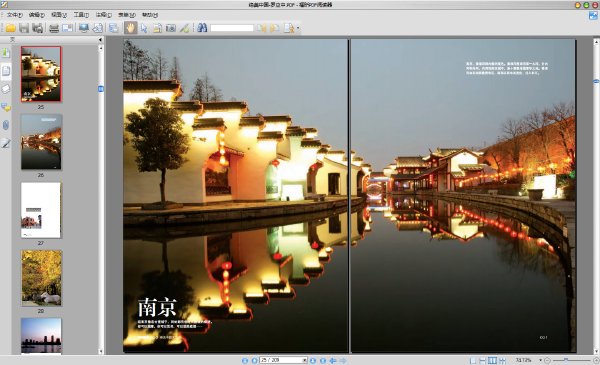Click the Save As icon beside Save
This screenshot has width=600, height=365.
click(38, 28)
